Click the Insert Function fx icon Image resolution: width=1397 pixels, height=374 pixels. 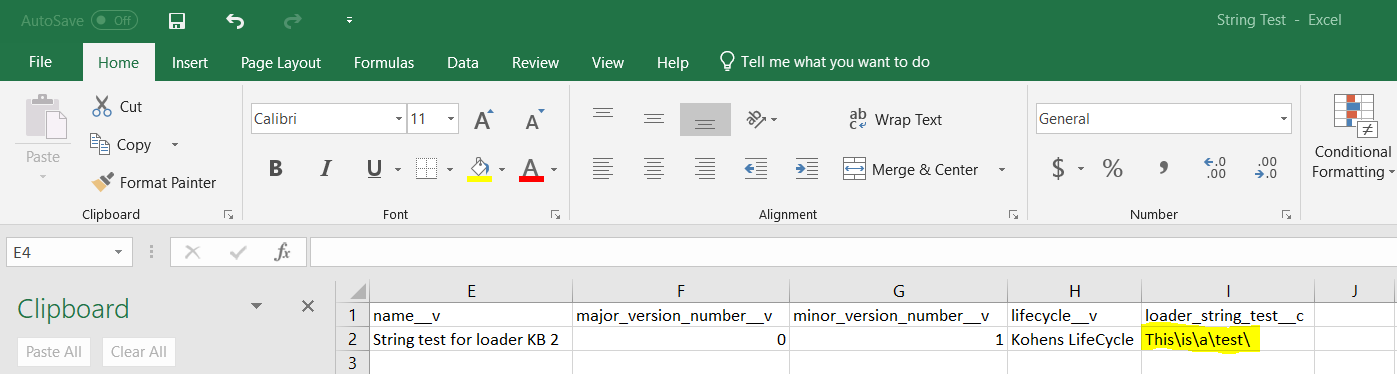pos(283,253)
